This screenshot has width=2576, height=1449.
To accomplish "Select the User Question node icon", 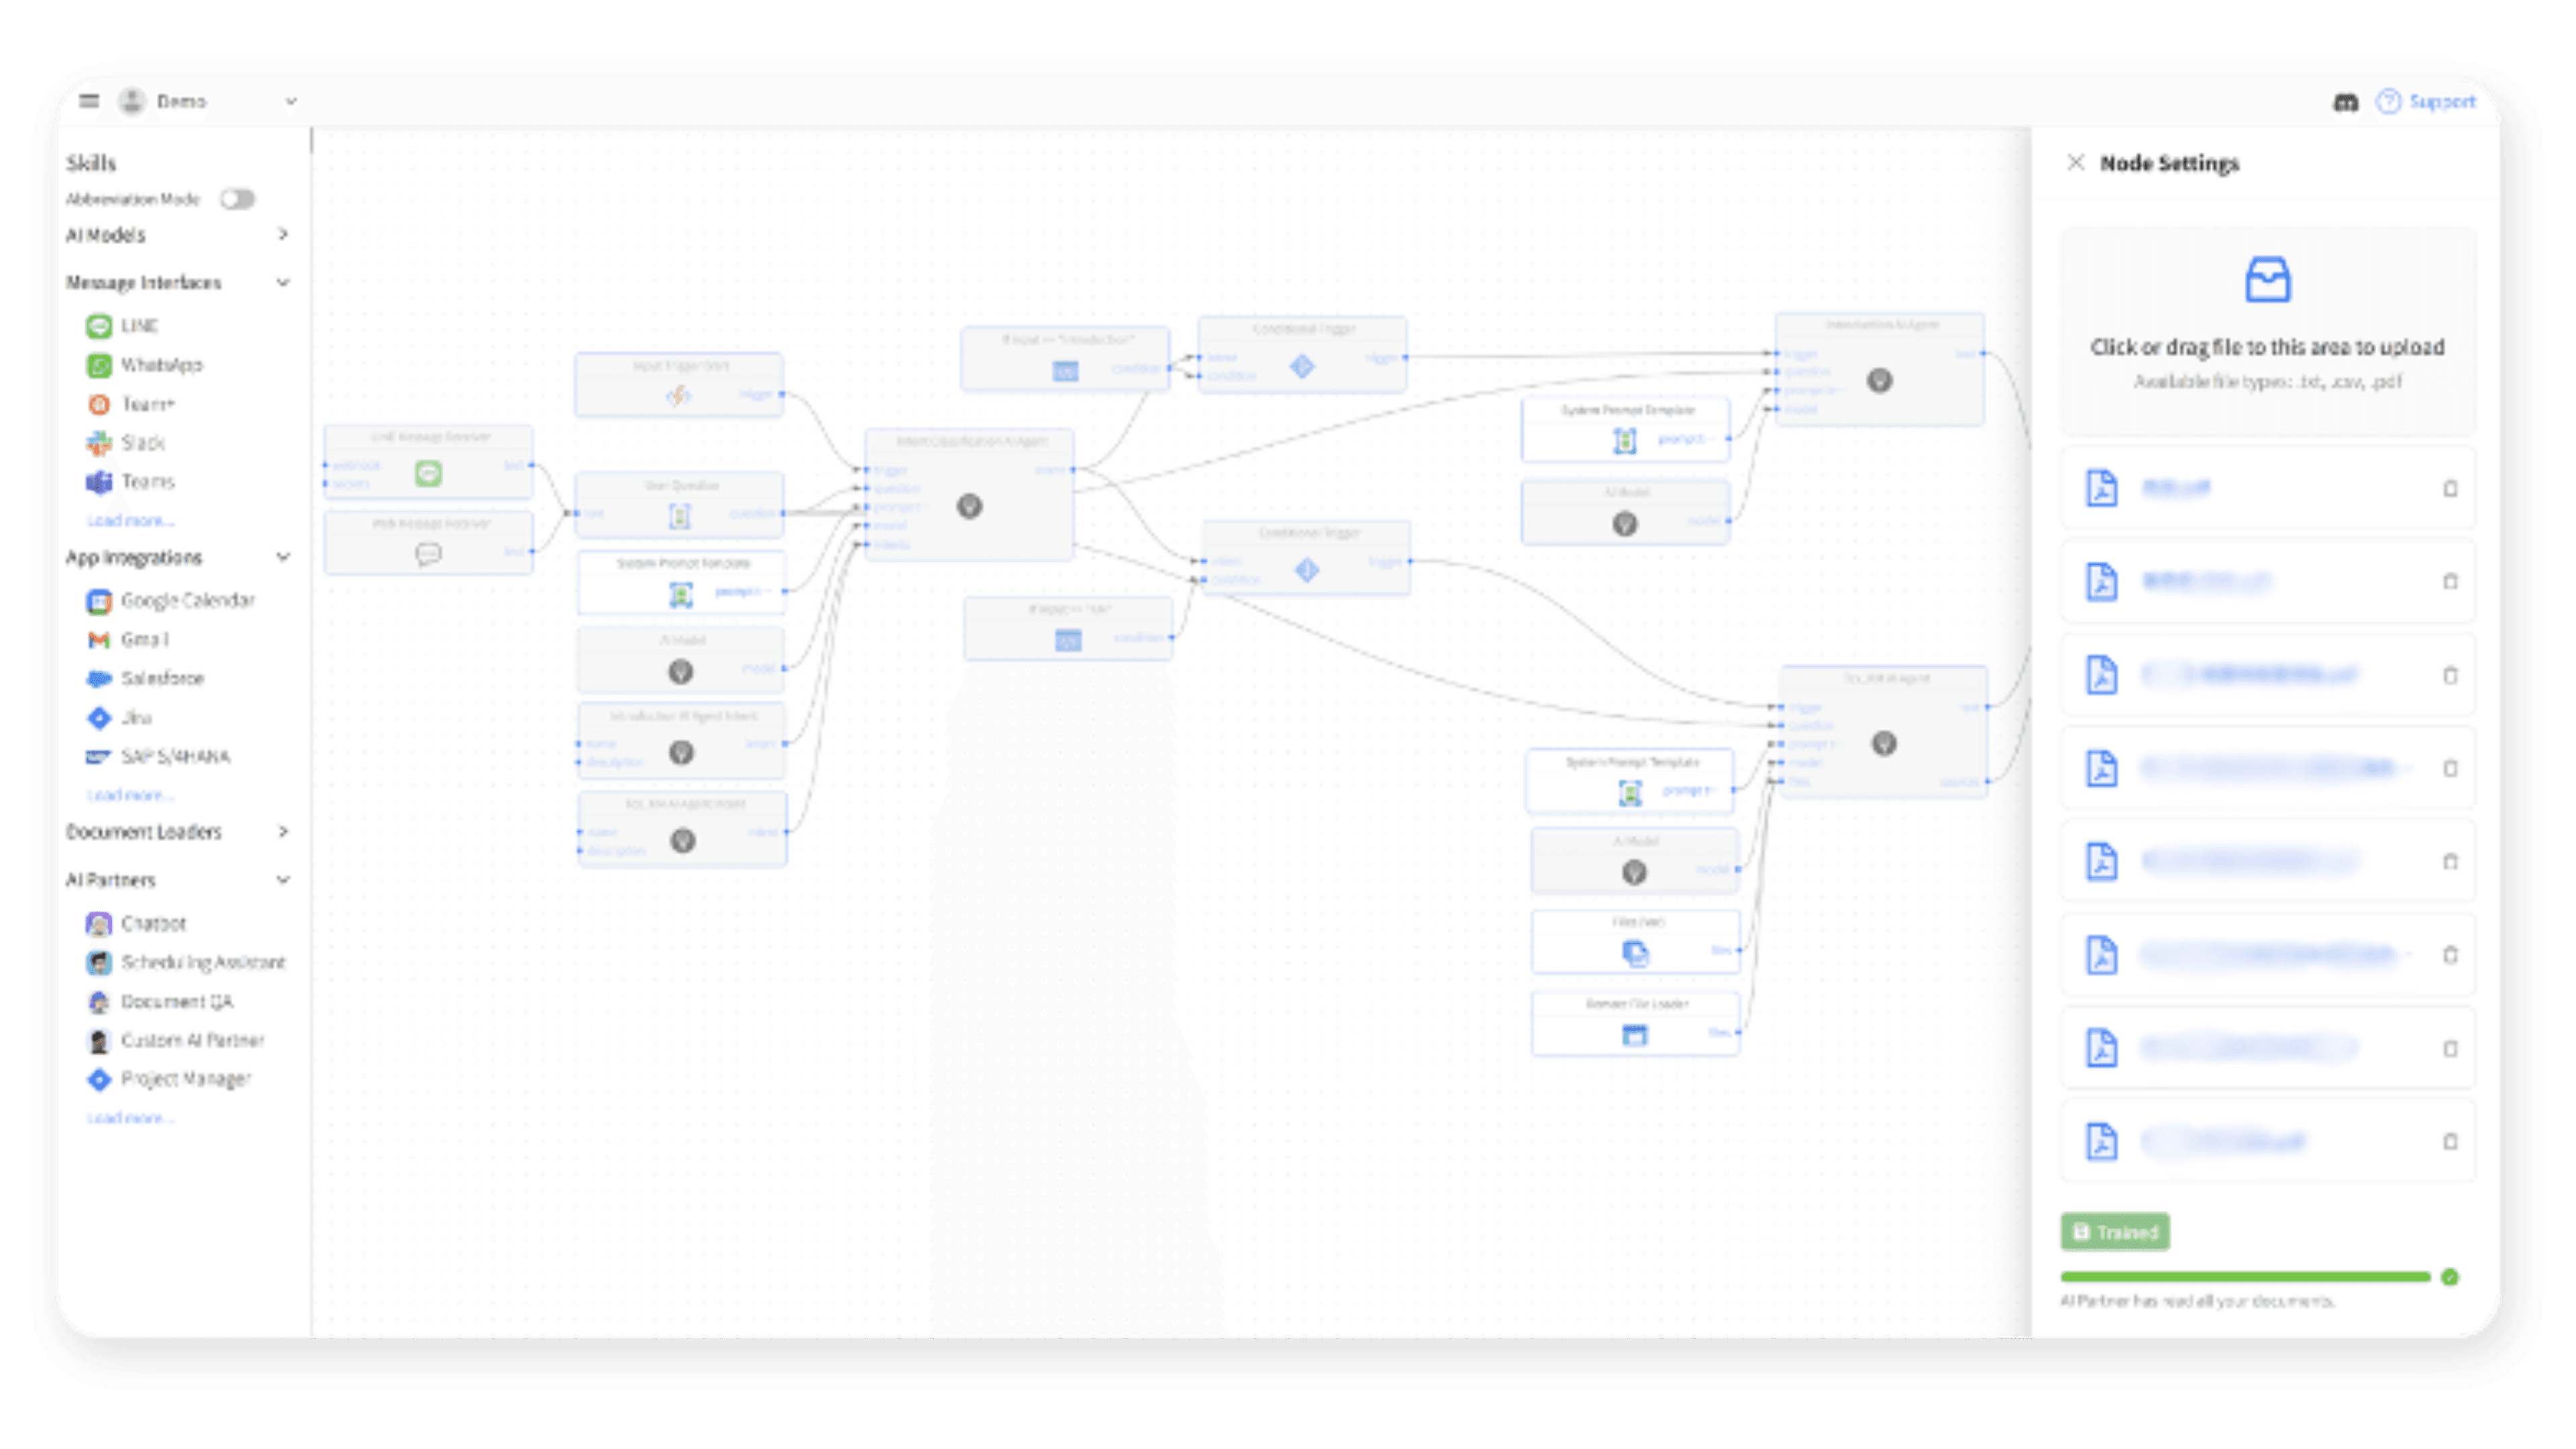I will [680, 516].
